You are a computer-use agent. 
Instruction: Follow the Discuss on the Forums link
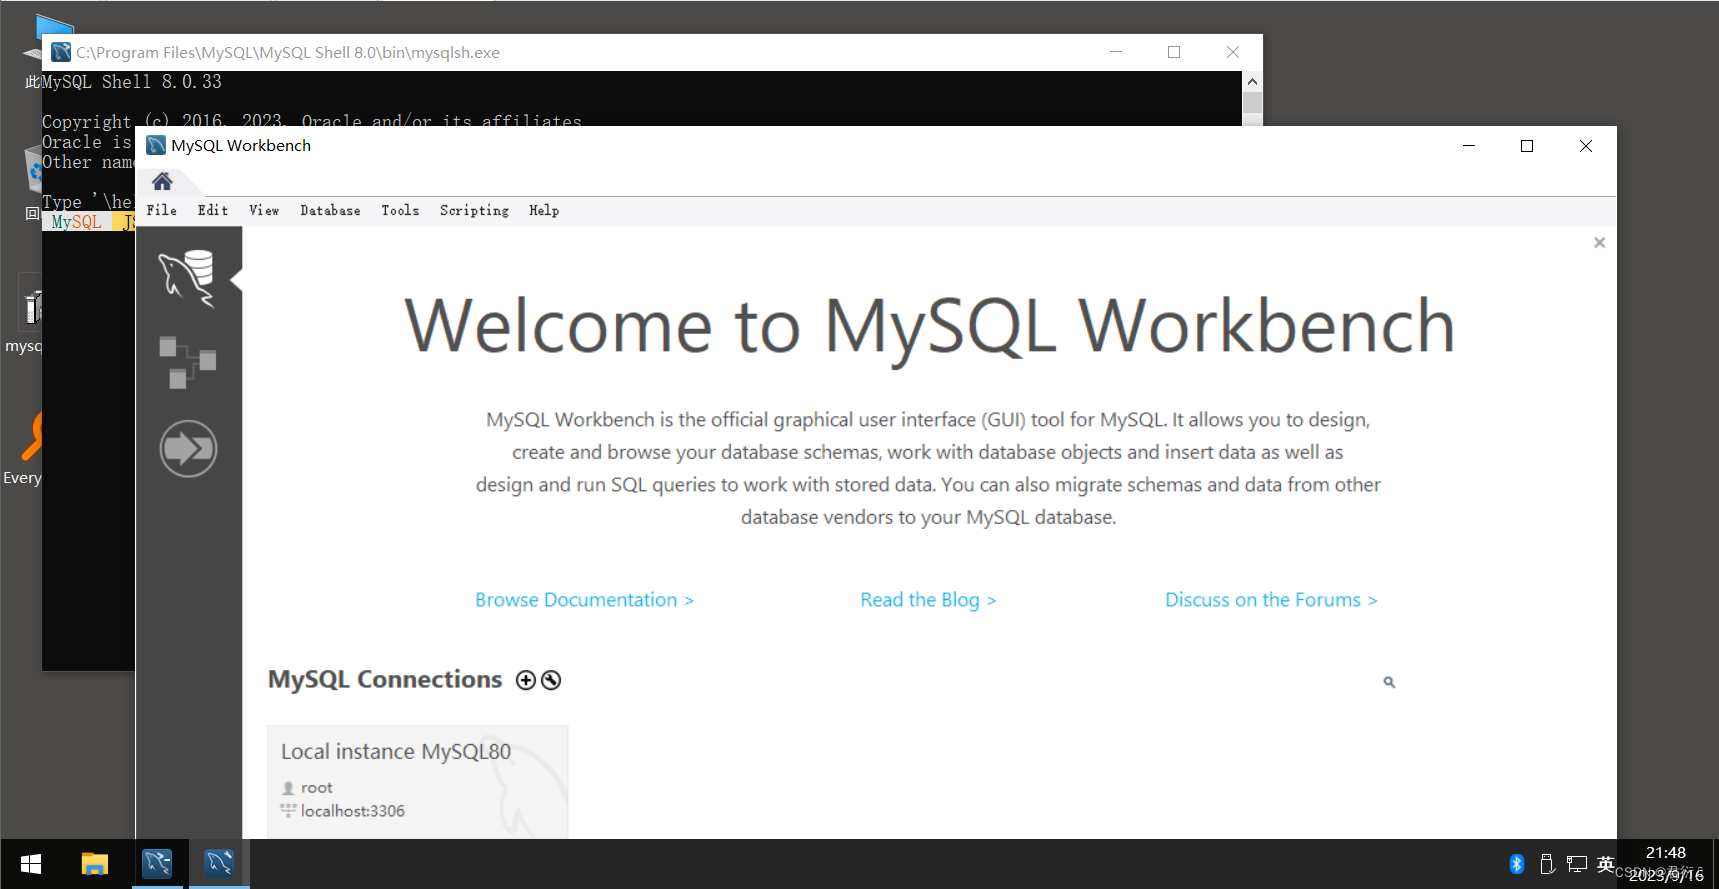(x=1271, y=600)
